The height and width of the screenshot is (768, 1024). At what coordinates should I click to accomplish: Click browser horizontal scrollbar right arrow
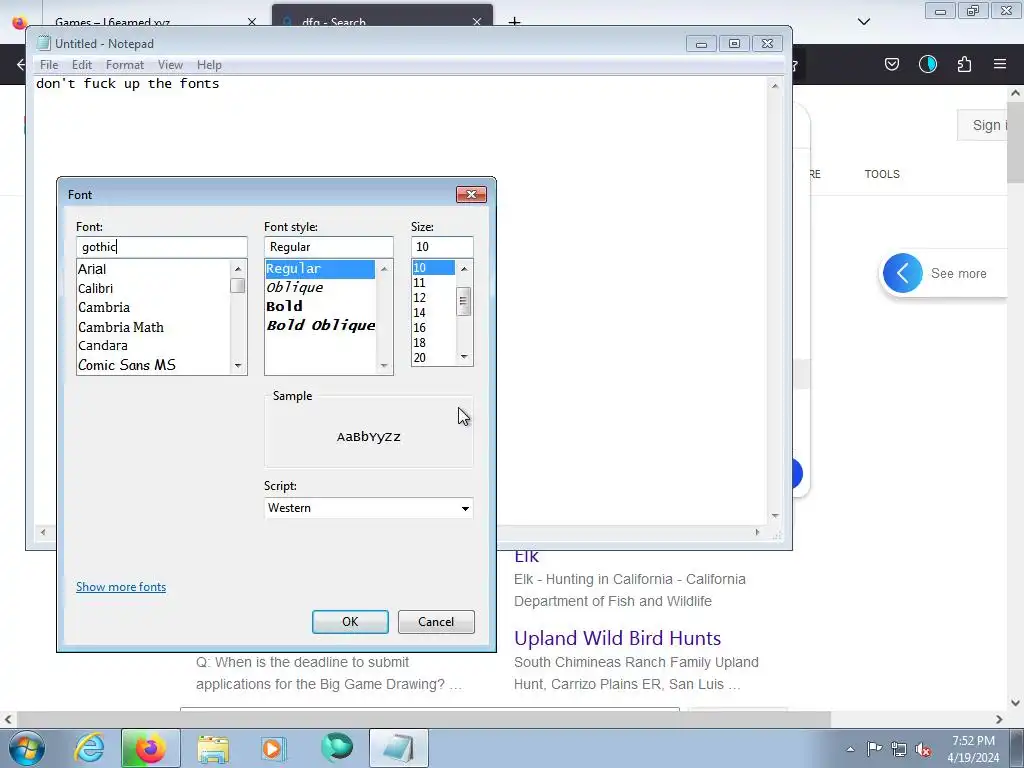coord(999,719)
